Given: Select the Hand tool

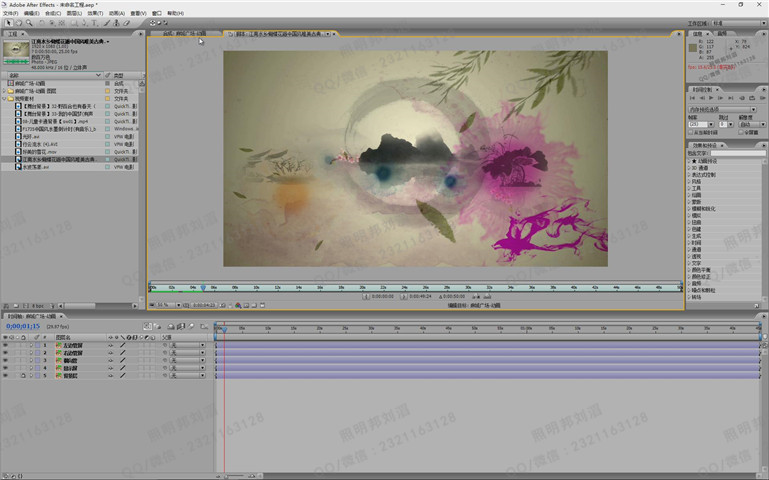Looking at the screenshot, I should click(19, 23).
